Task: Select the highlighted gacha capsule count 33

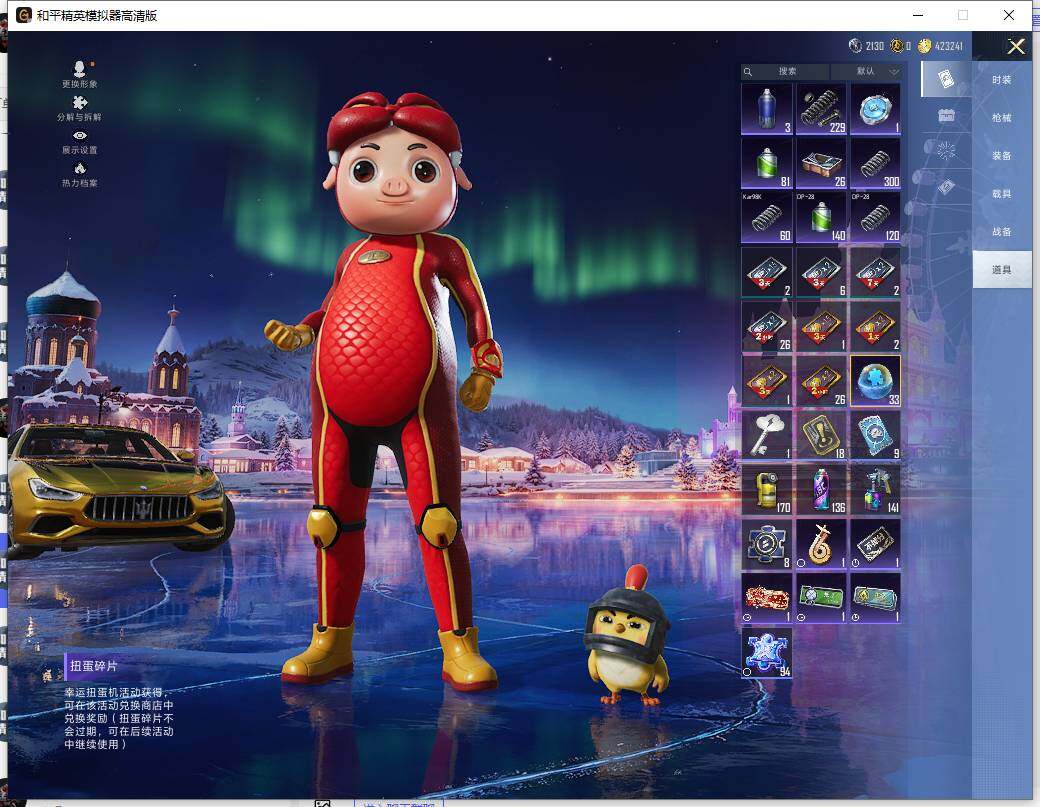Action: [875, 381]
